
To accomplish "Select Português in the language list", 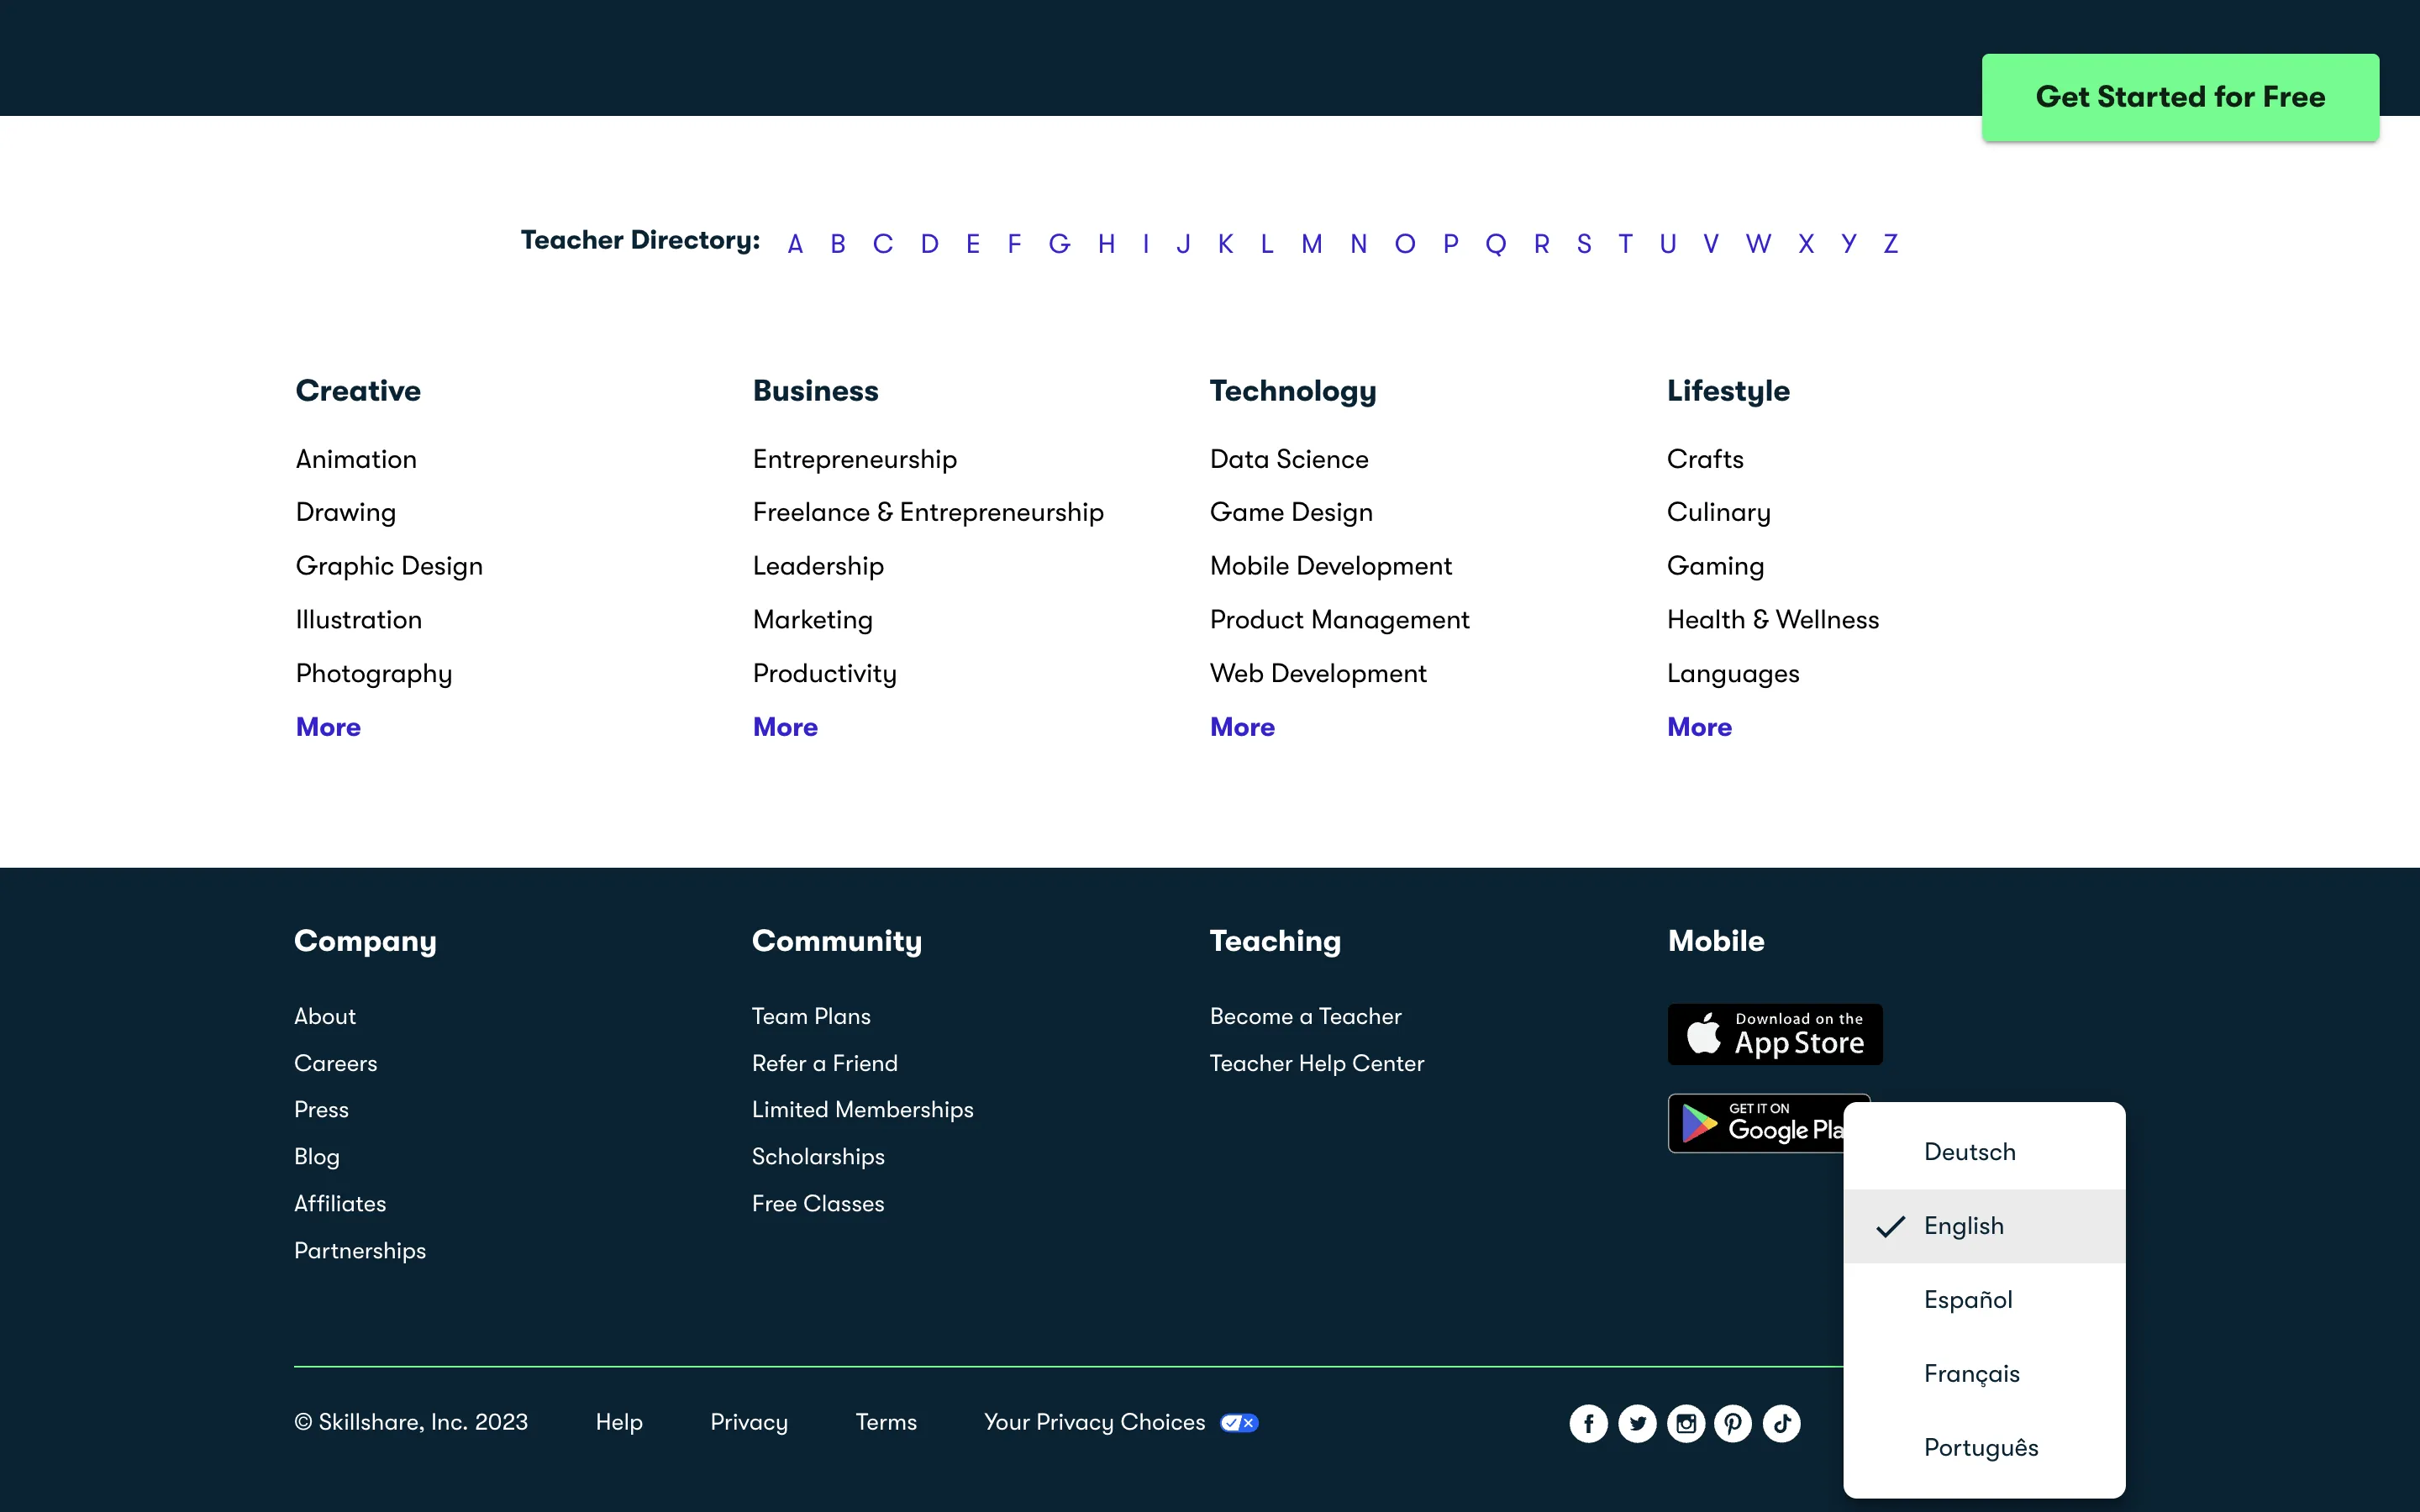I will [1980, 1448].
